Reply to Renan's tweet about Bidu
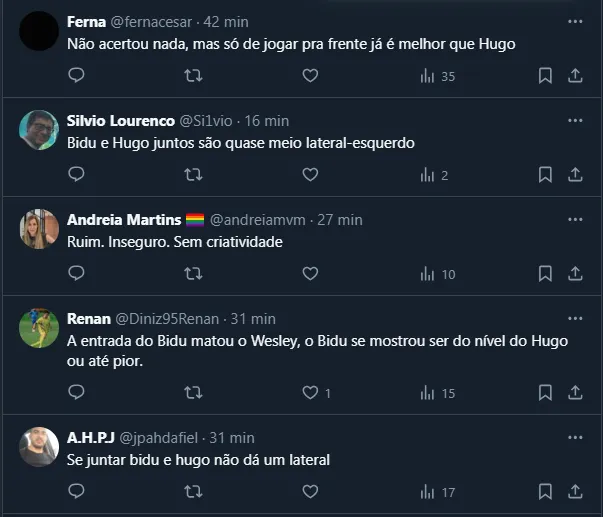 tap(77, 393)
